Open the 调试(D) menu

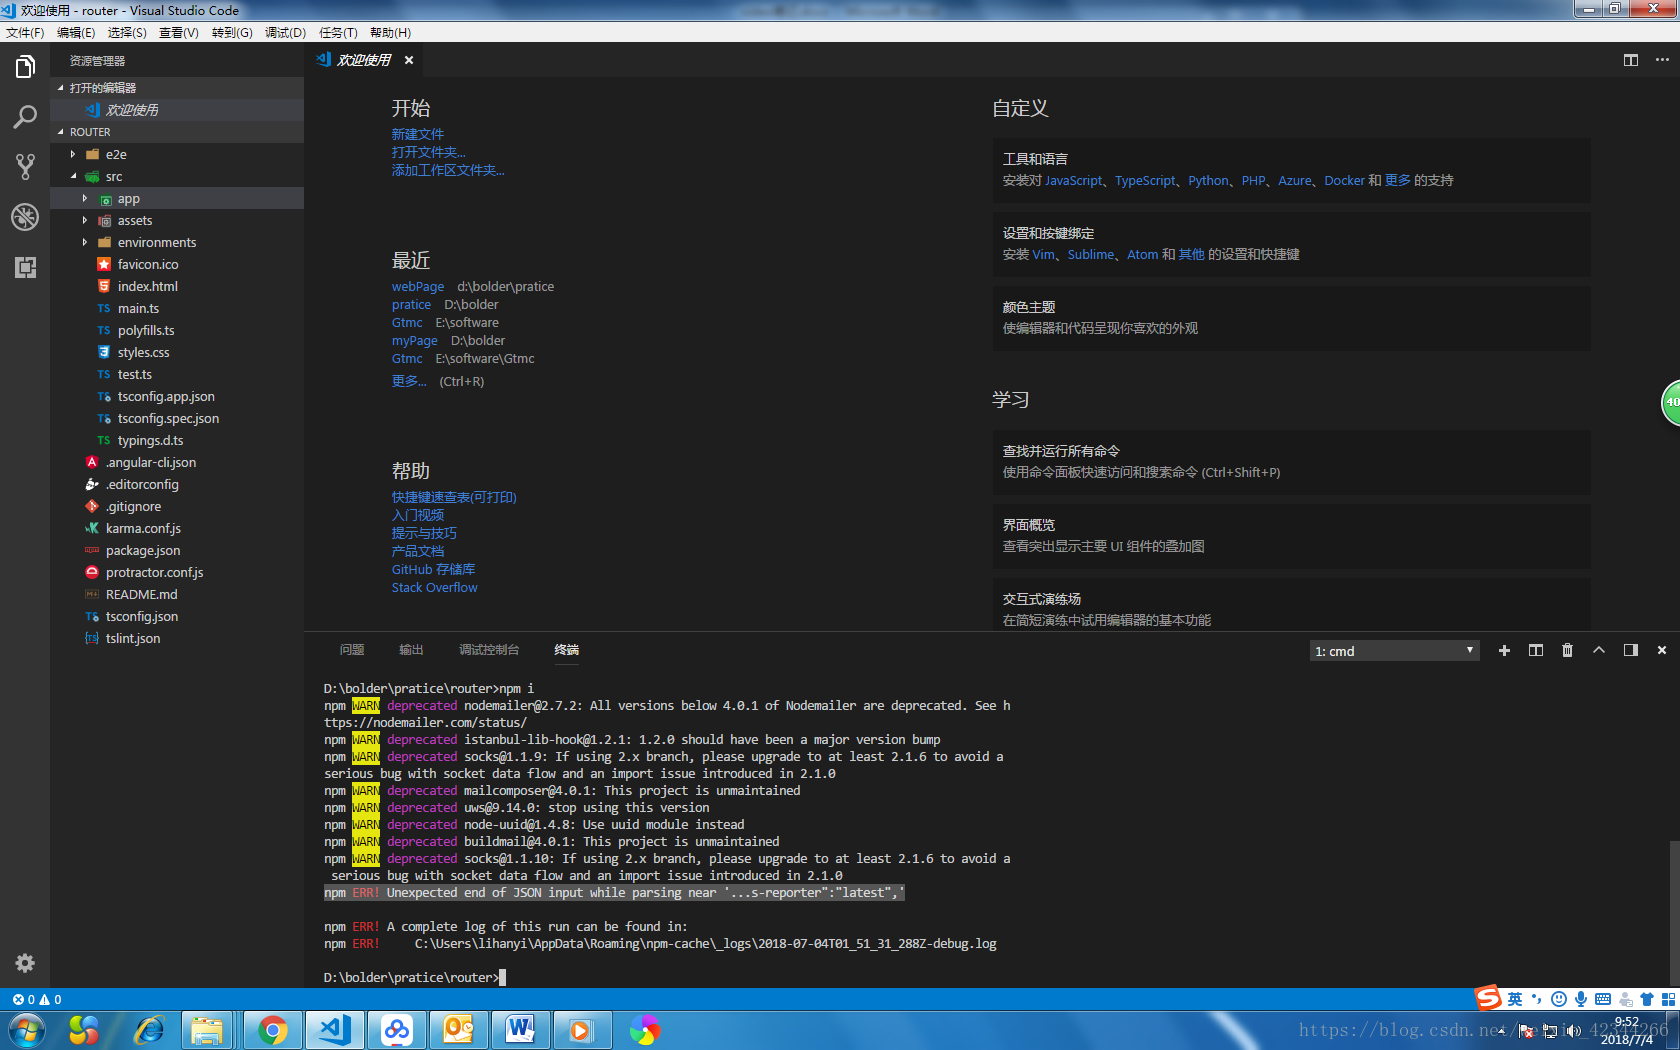285,32
